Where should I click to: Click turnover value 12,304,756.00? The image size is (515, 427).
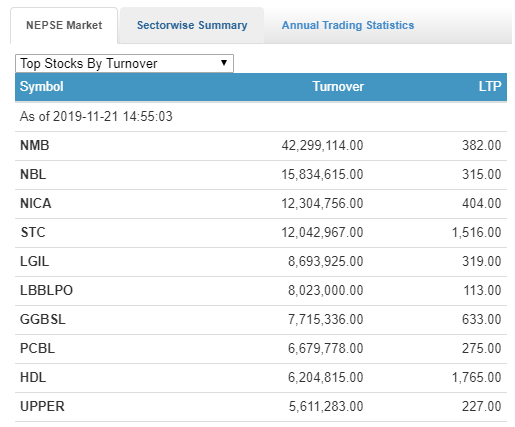(x=322, y=204)
